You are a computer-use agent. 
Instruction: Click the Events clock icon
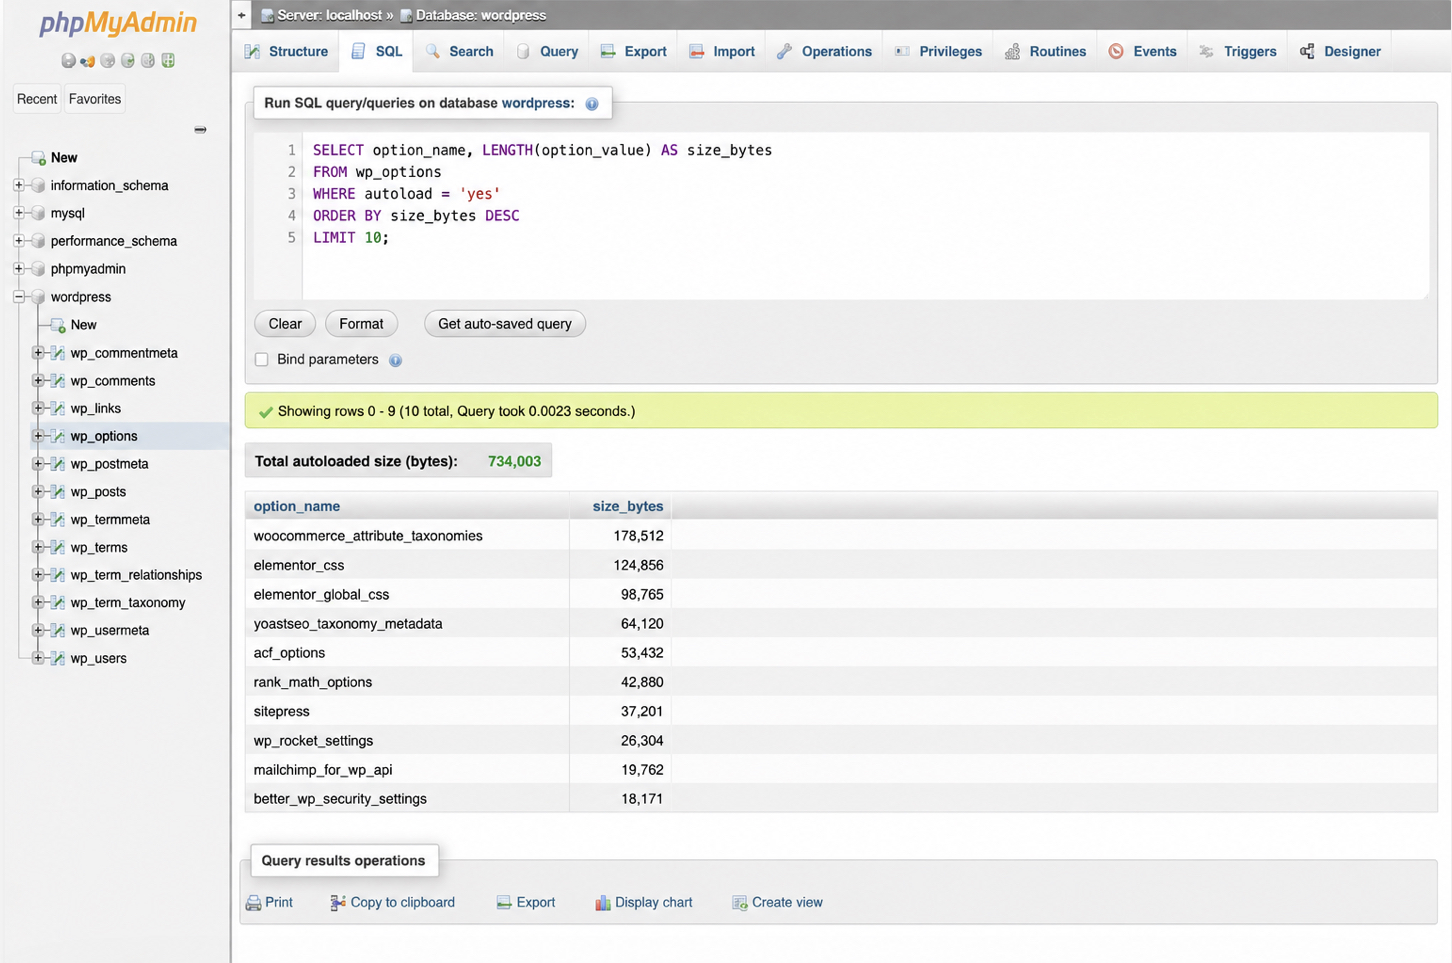(1116, 51)
